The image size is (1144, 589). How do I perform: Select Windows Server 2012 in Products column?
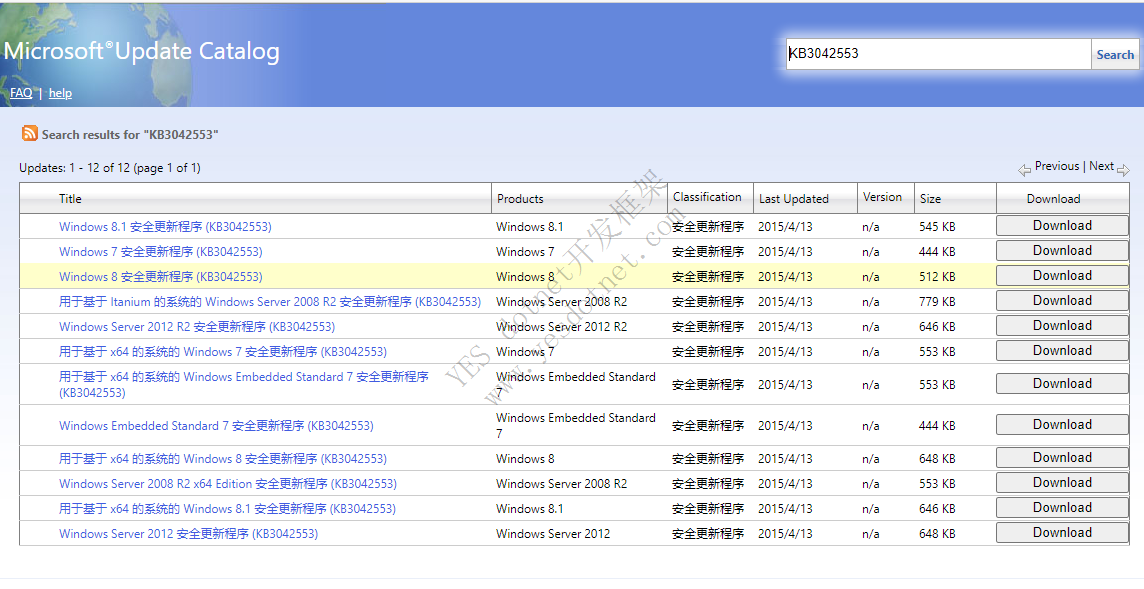[x=553, y=534]
